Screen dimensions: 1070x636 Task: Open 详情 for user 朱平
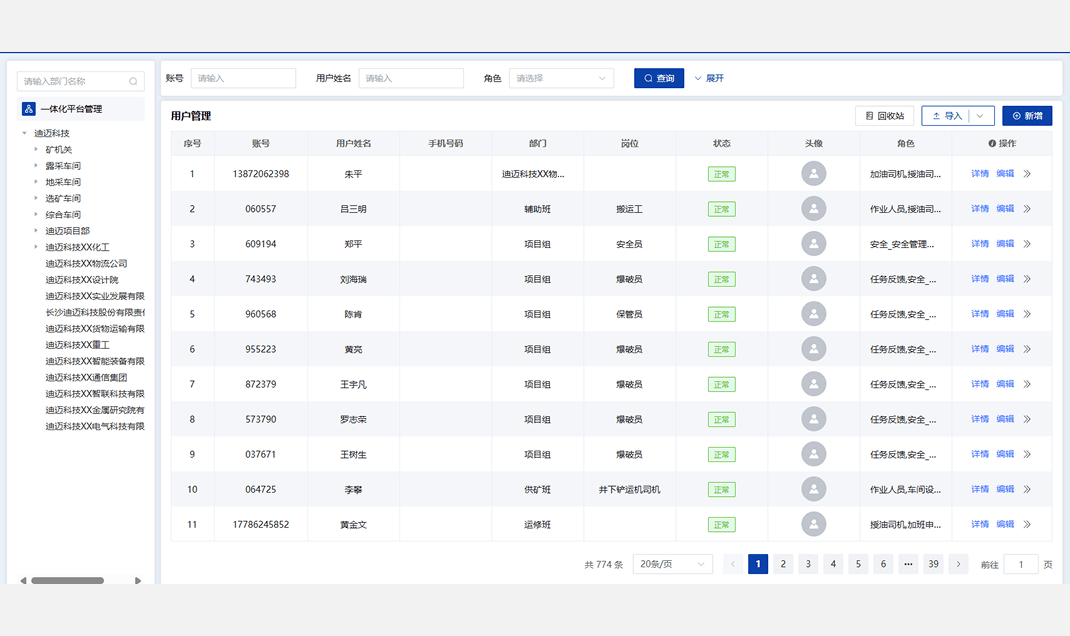pos(980,173)
